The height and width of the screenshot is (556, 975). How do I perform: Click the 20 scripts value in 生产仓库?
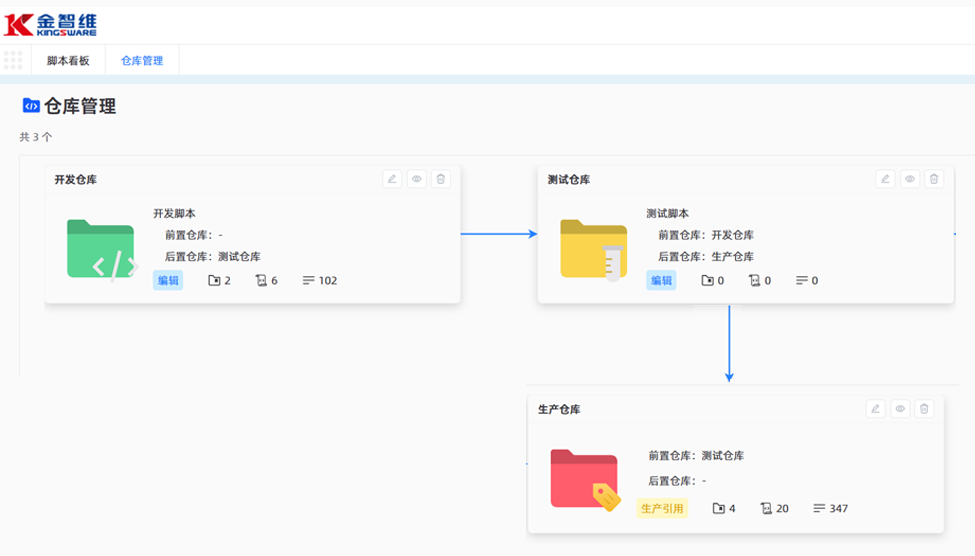pos(782,508)
